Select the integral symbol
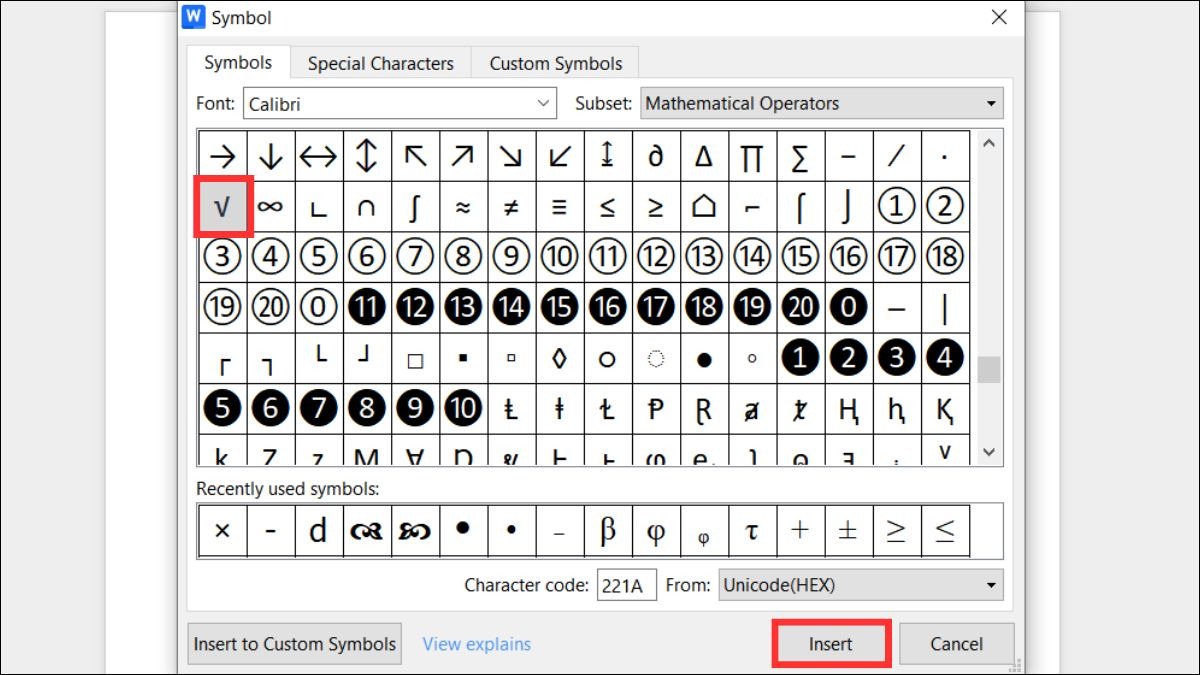The image size is (1200, 675). pyautogui.click(x=414, y=207)
